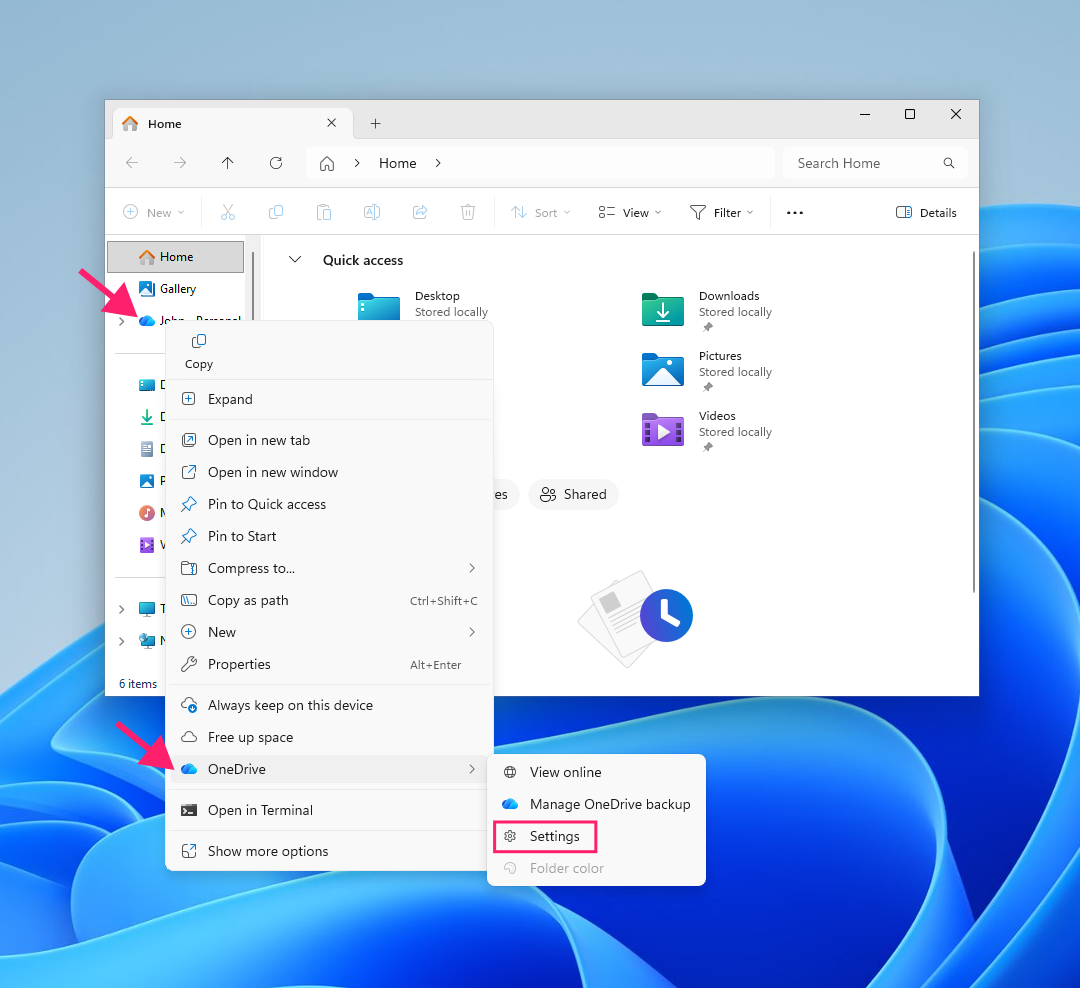Expand the Network tree node chevron
This screenshot has height=988, width=1080.
coord(121,641)
